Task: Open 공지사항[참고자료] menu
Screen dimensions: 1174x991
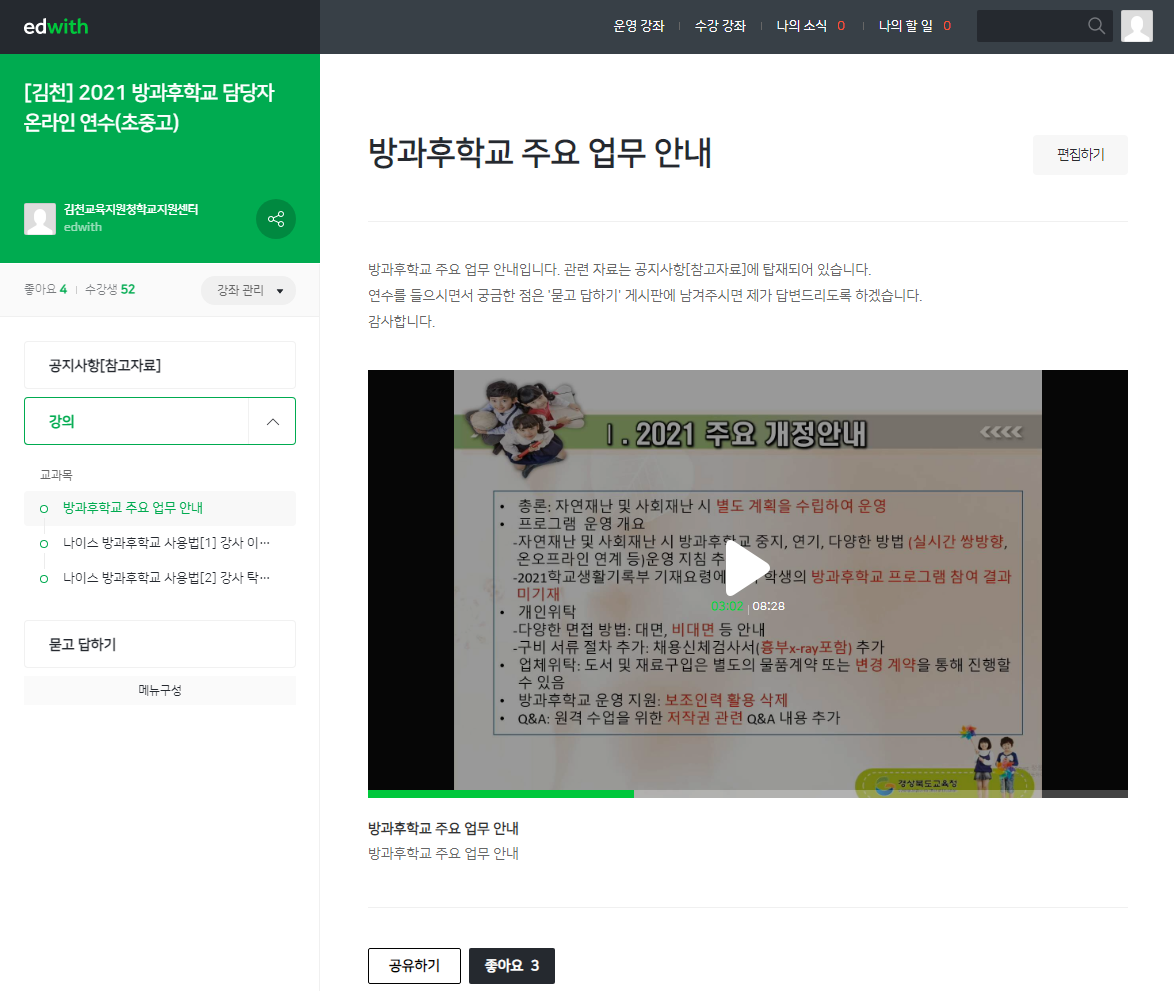Action: click(160, 365)
